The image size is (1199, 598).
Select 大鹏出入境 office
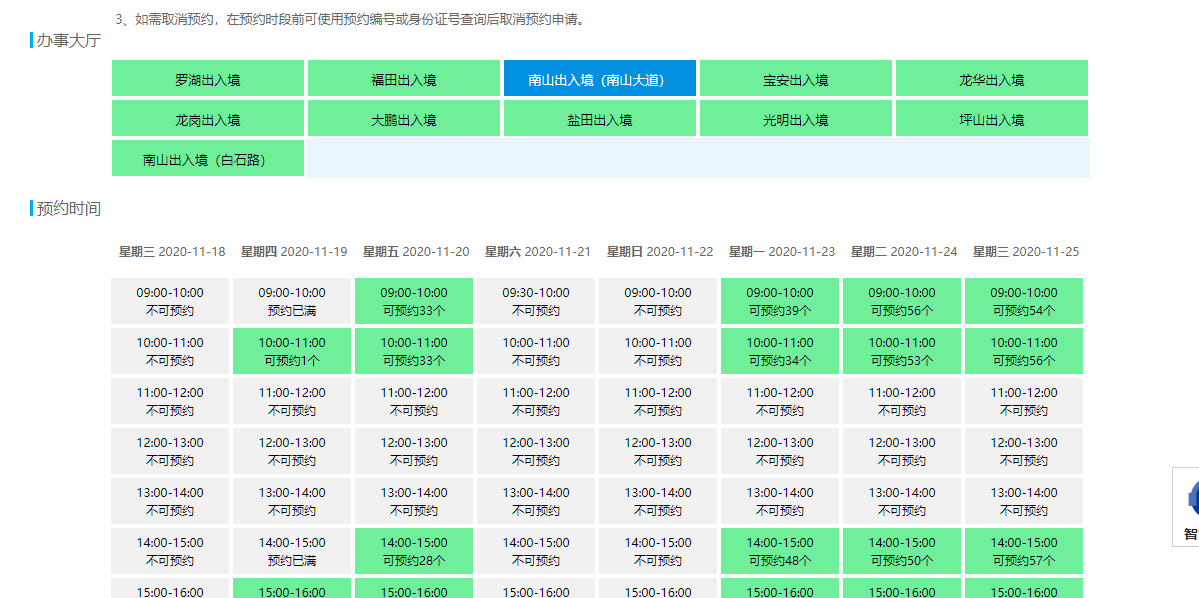pos(403,118)
